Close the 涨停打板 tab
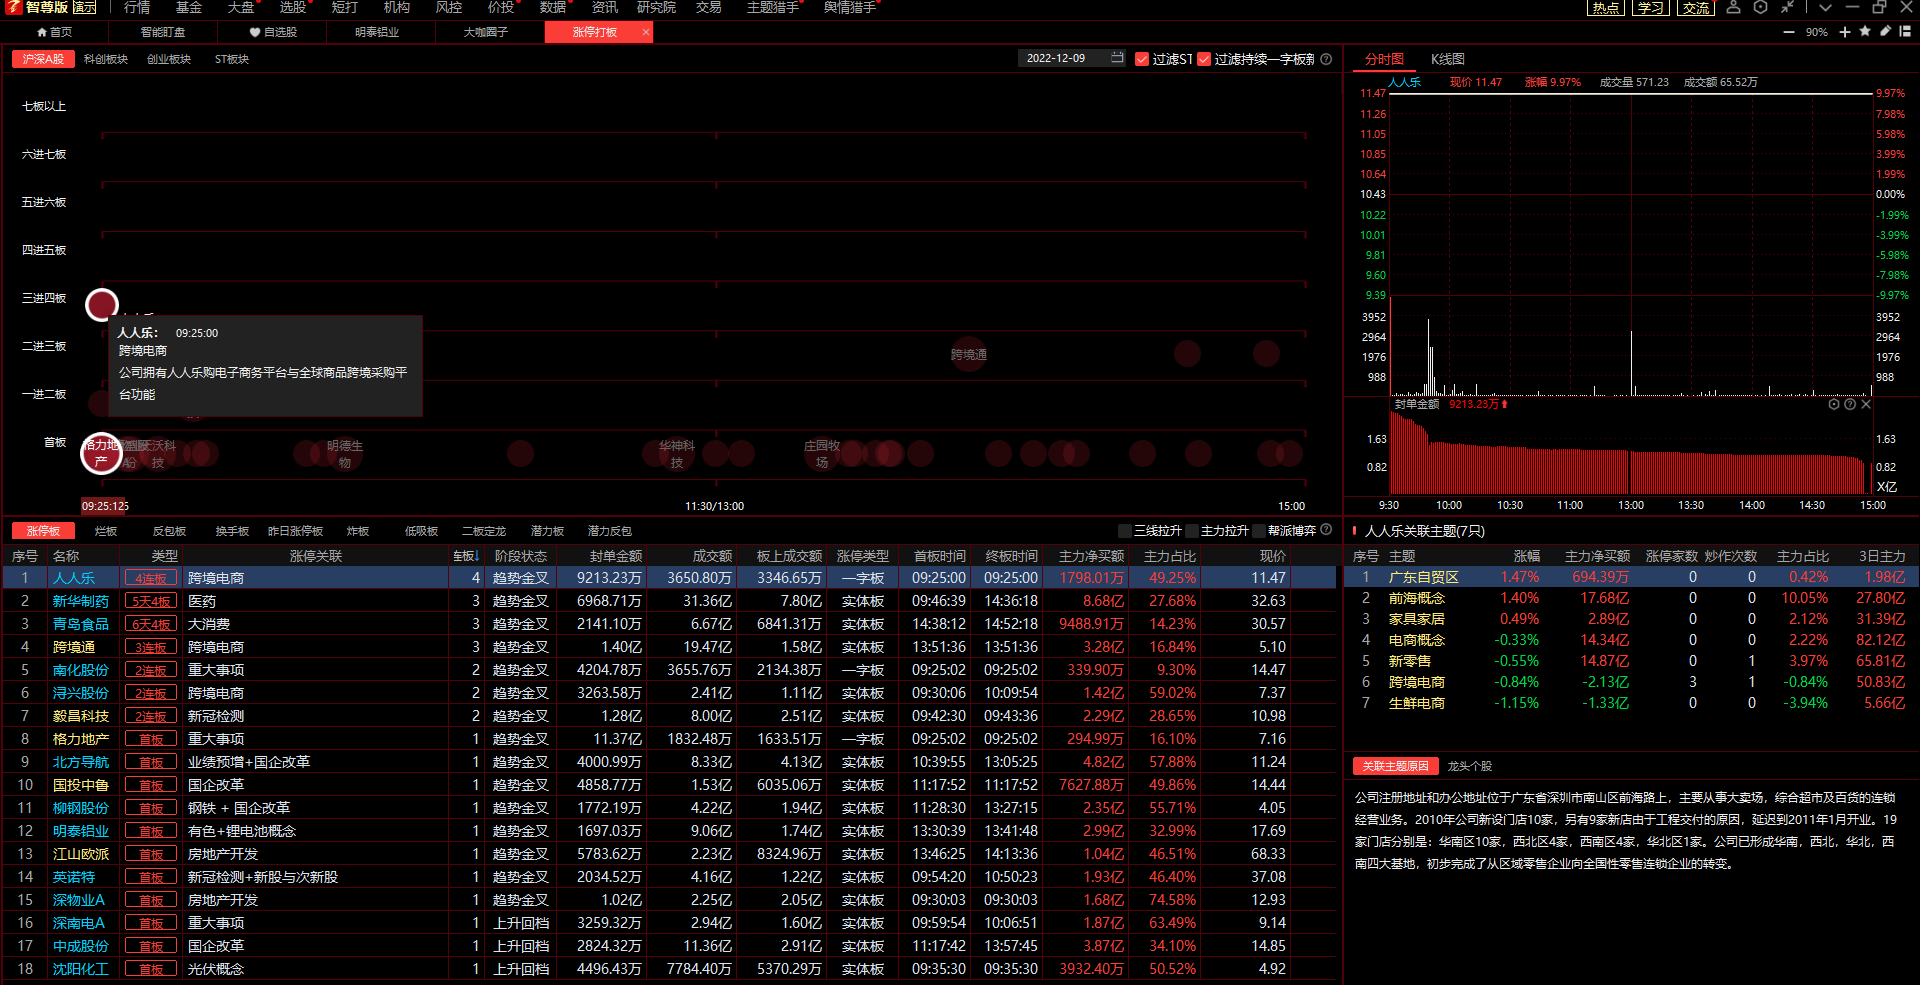Screen dimensions: 1920x985 click(x=646, y=32)
